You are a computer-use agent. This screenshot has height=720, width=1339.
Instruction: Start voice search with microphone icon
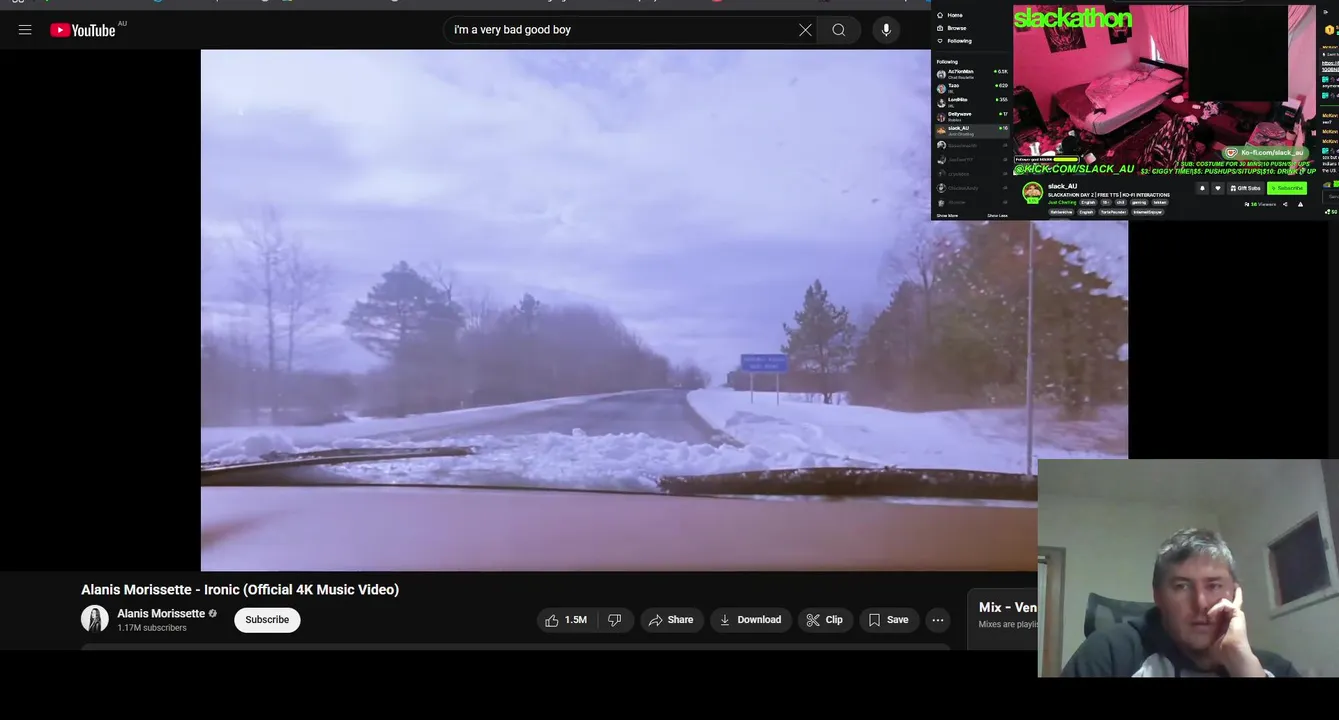pyautogui.click(x=886, y=30)
